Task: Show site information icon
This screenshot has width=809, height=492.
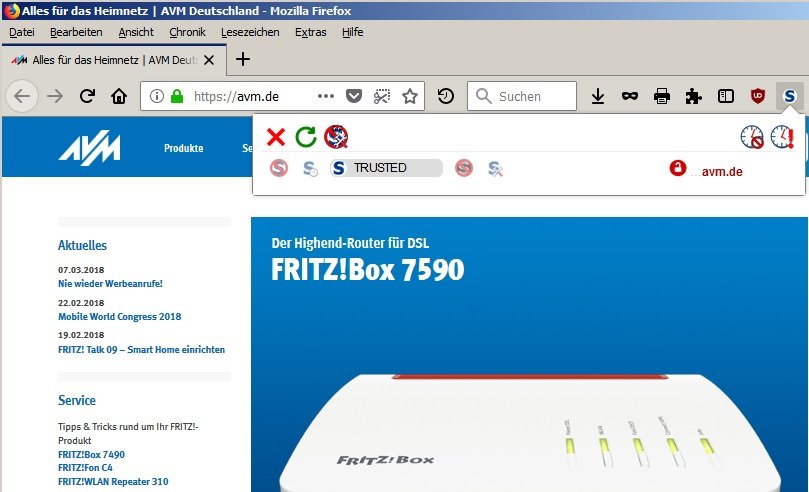Action: click(156, 96)
